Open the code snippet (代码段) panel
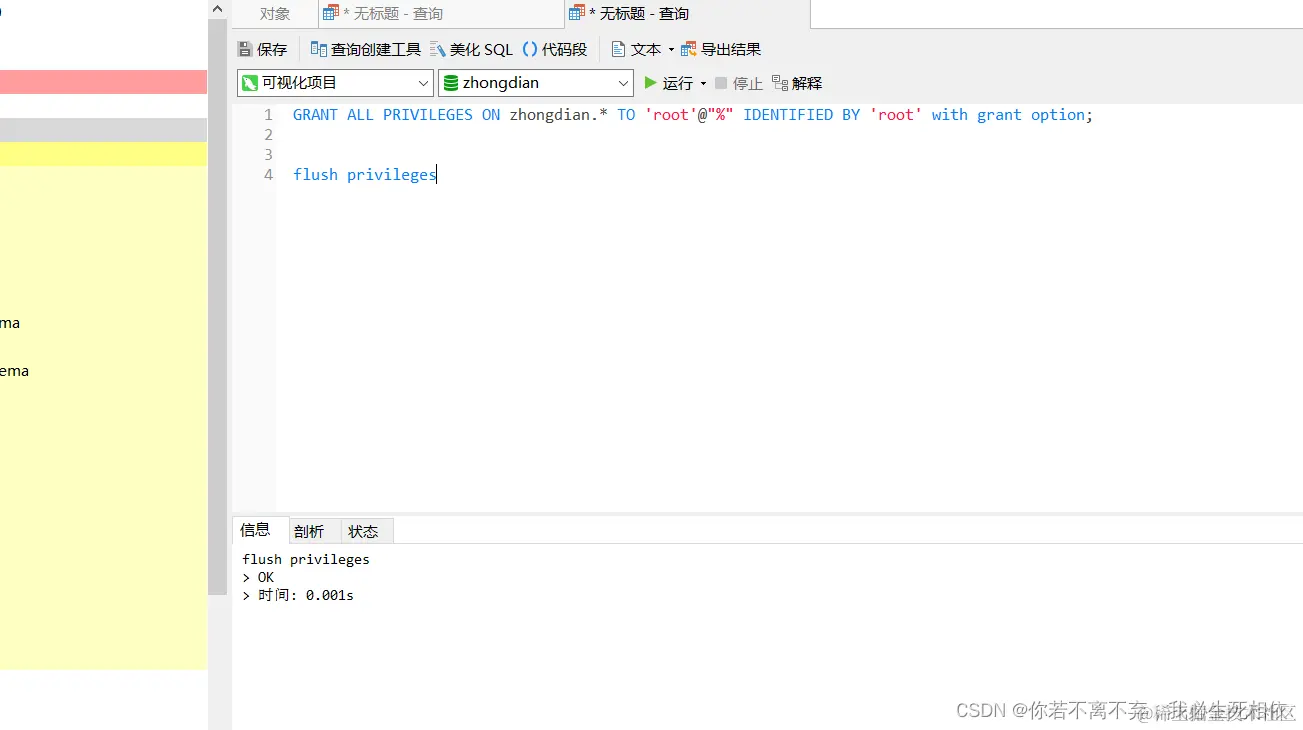The image size is (1303, 730). point(555,49)
